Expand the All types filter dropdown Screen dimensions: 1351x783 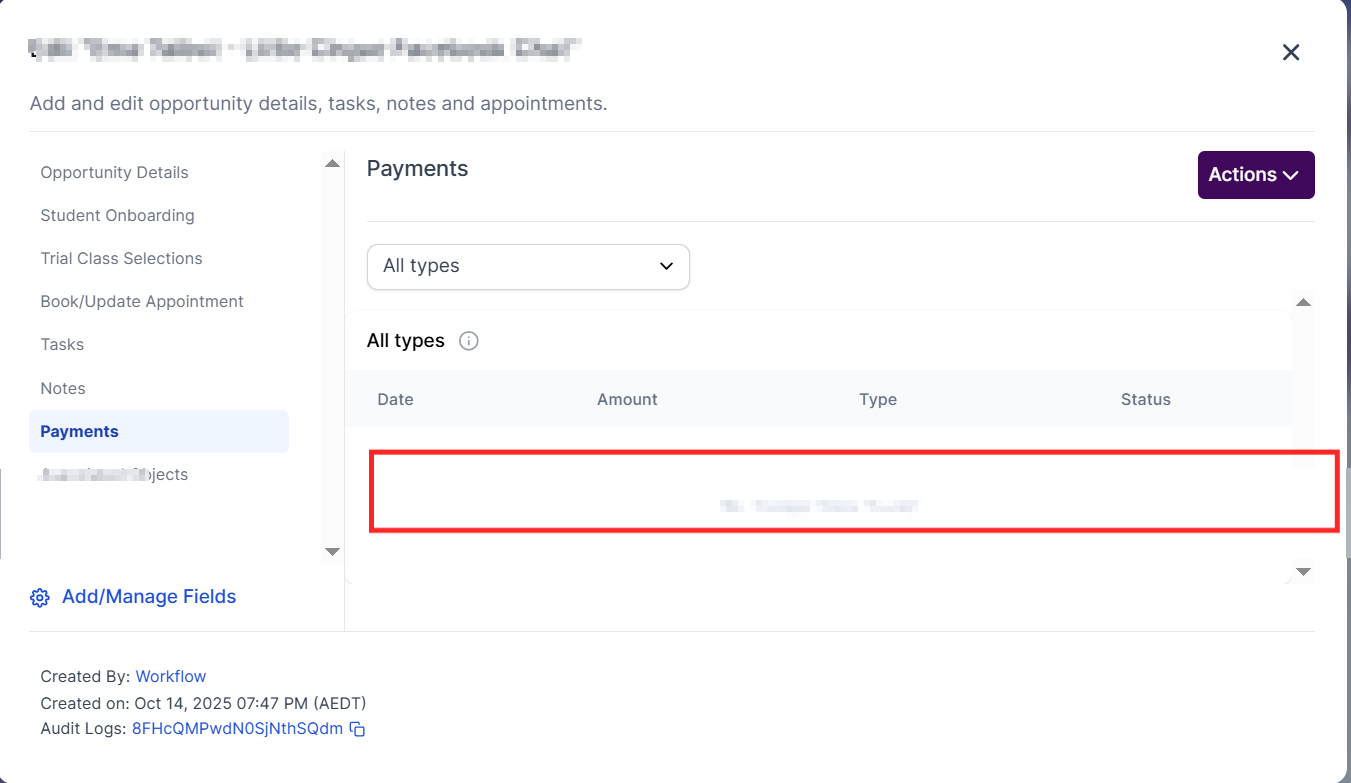pos(528,267)
